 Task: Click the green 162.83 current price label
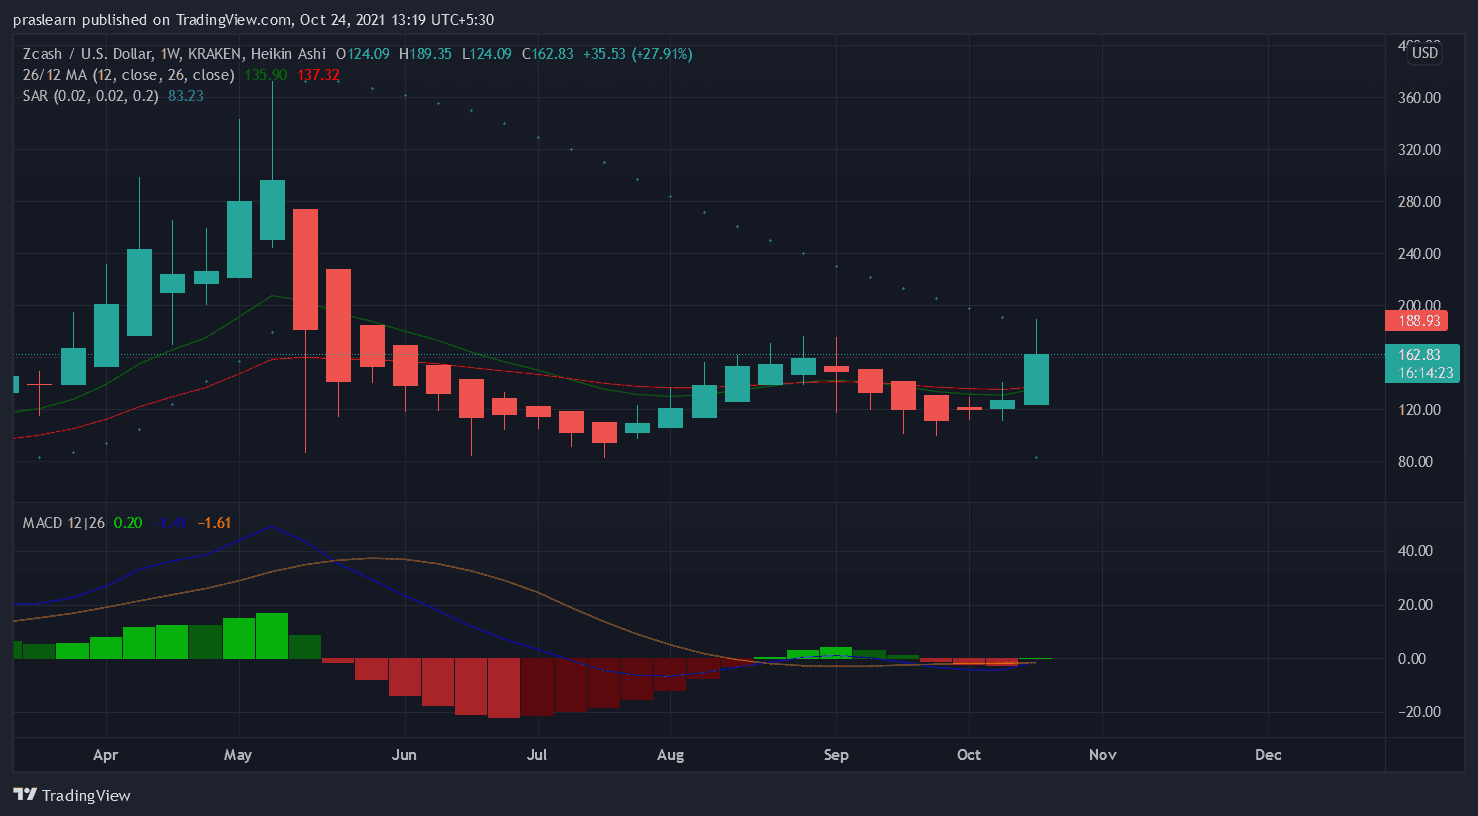click(x=1420, y=355)
